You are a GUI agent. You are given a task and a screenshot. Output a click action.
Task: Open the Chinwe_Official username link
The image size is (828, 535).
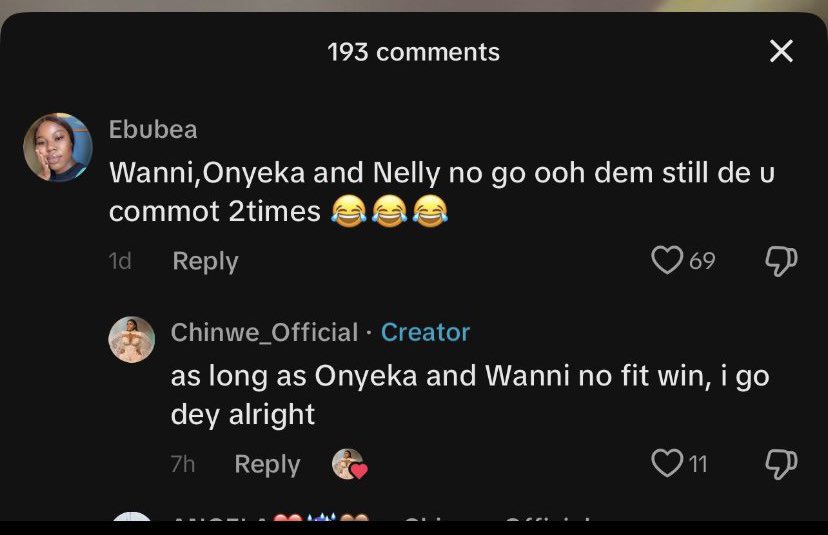264,332
